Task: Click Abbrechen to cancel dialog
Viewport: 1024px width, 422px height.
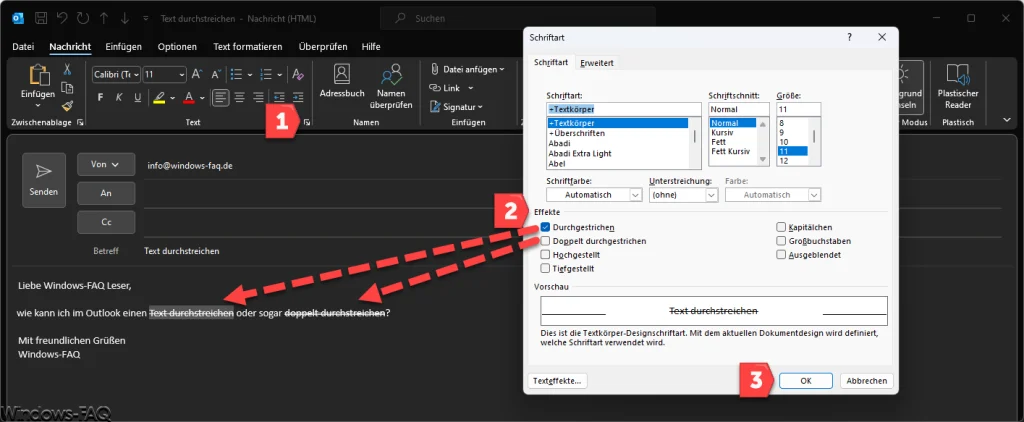Action: tap(867, 381)
